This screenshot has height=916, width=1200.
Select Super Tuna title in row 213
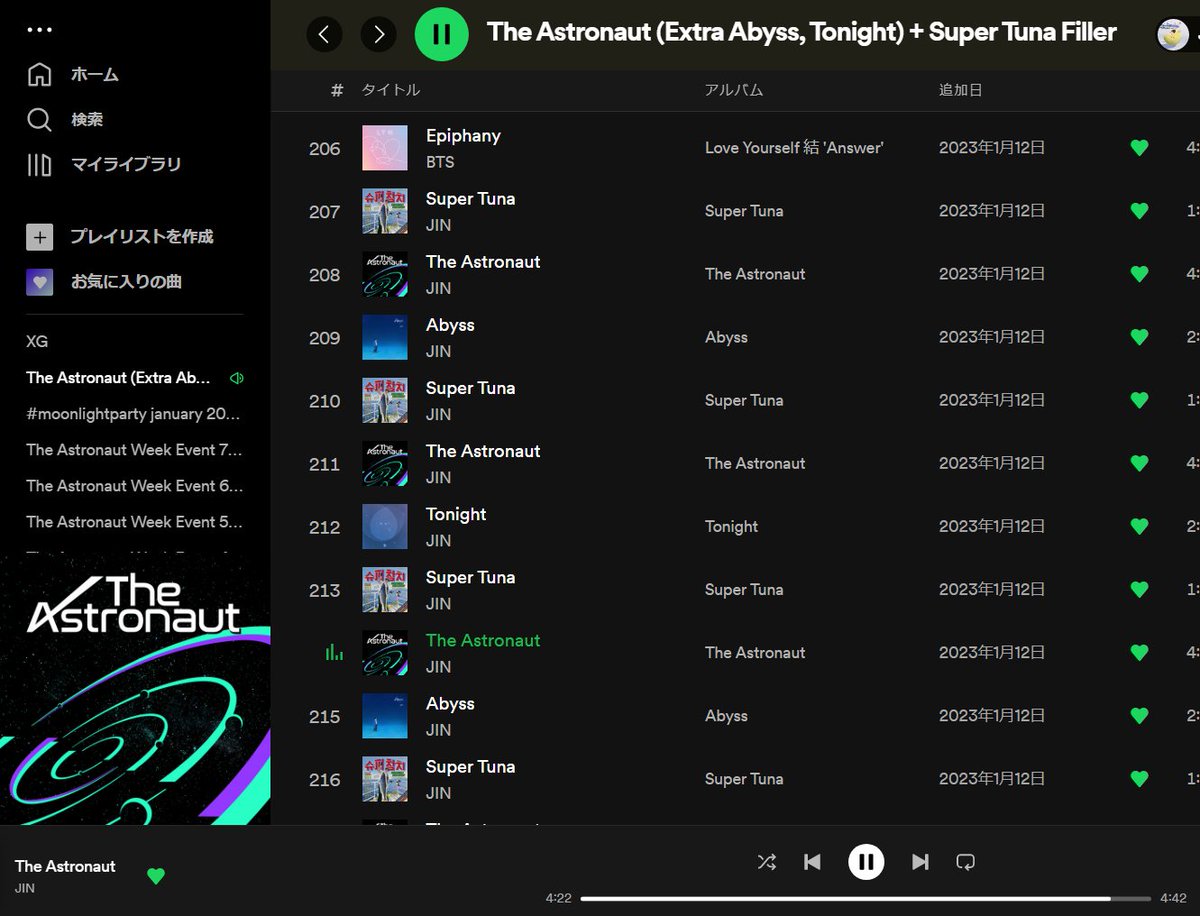point(471,577)
